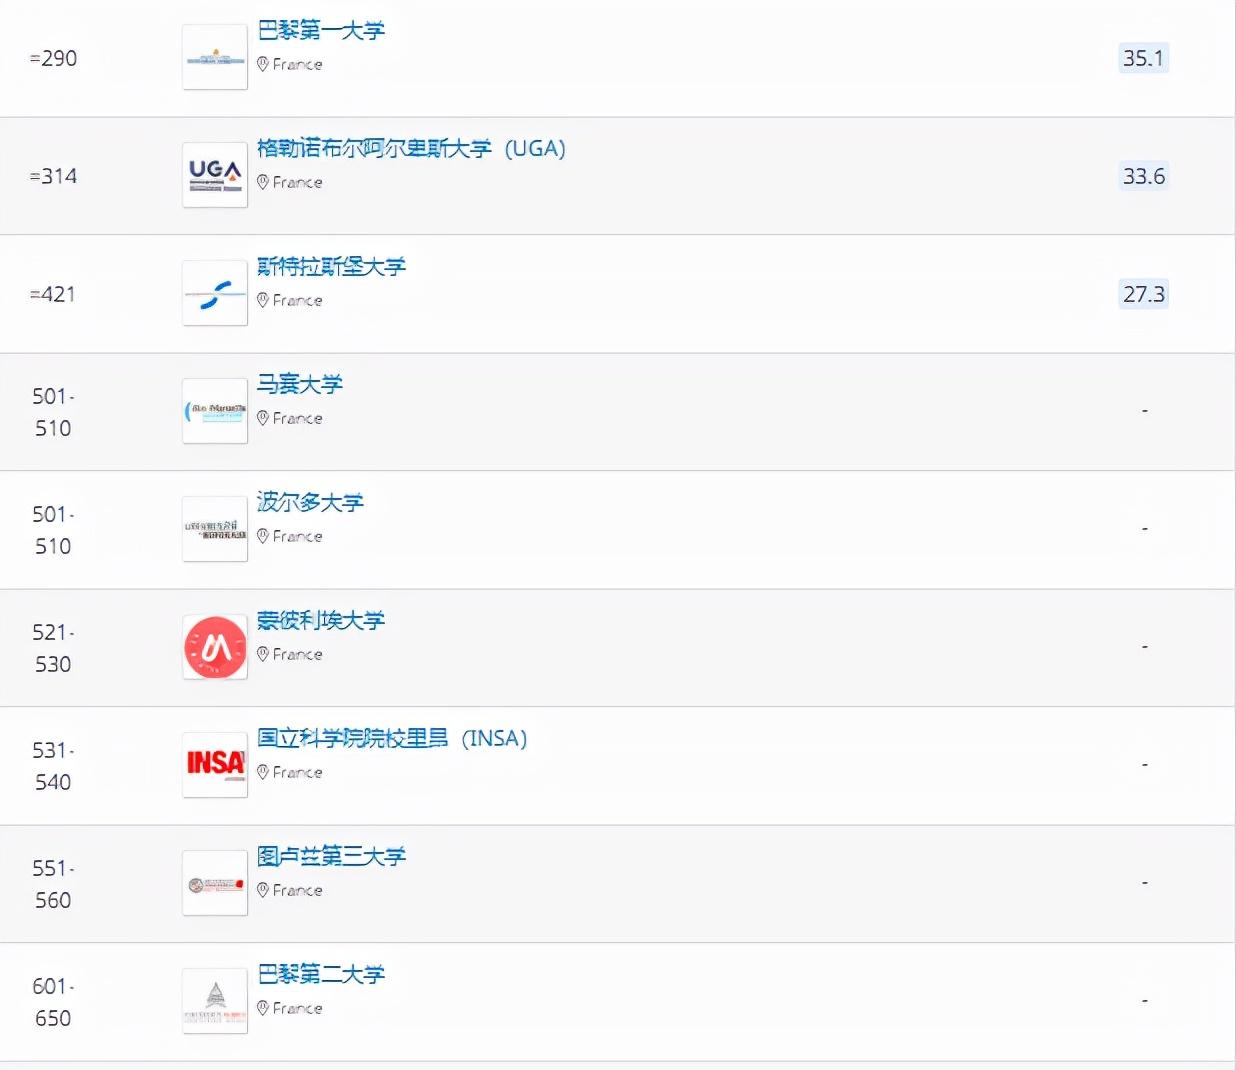Screen dimensions: 1236x1070
Task: Click location pin icon under INSA
Action: point(263,772)
